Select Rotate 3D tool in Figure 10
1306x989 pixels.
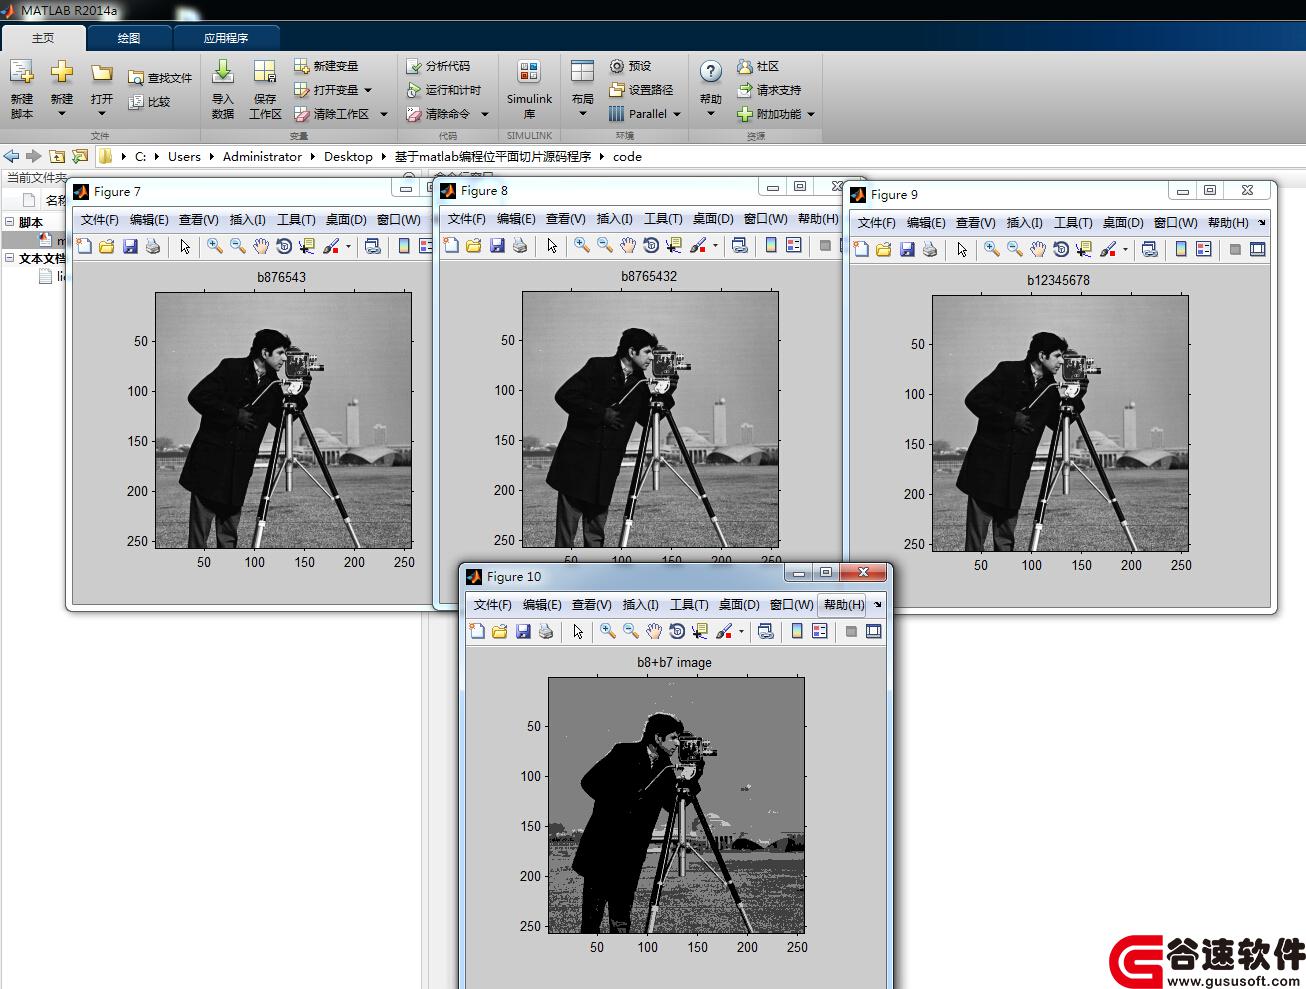point(677,631)
